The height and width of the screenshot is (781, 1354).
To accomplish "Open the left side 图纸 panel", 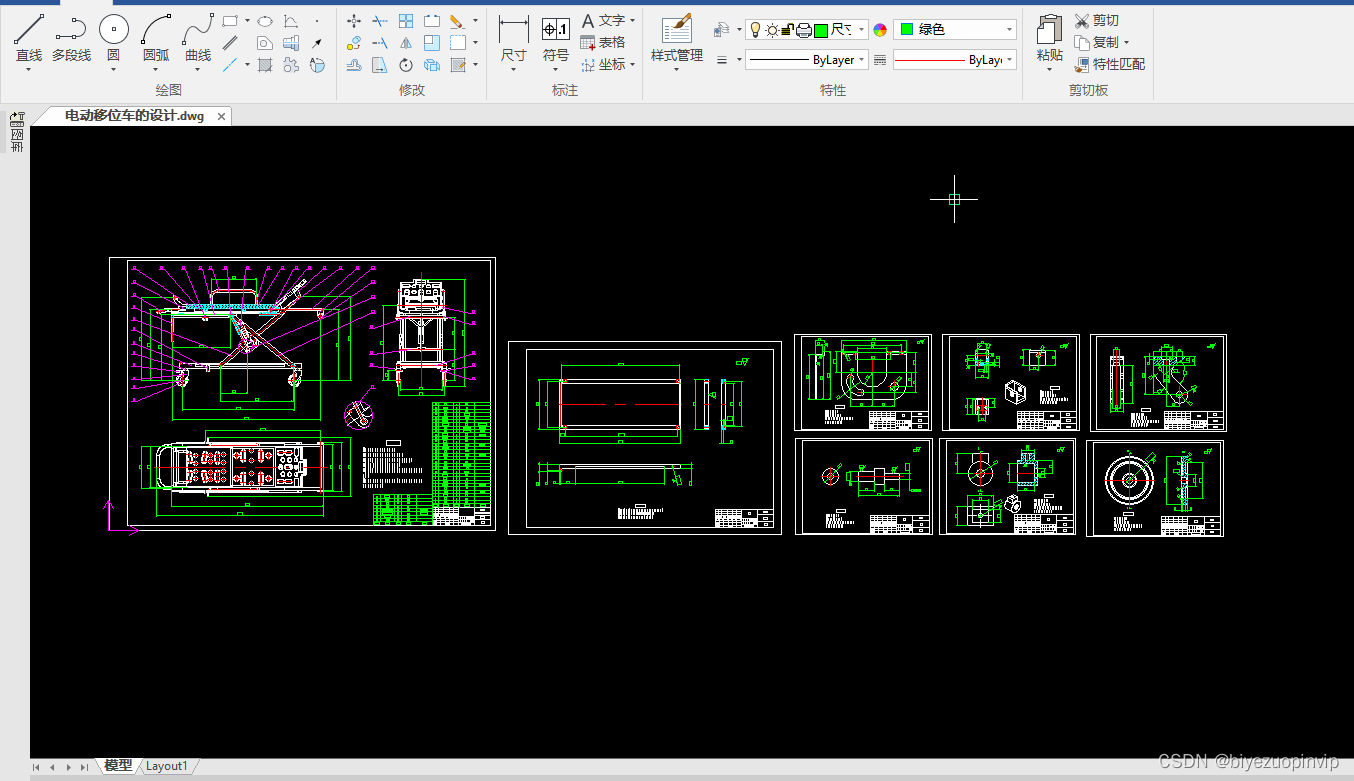I will [16, 132].
